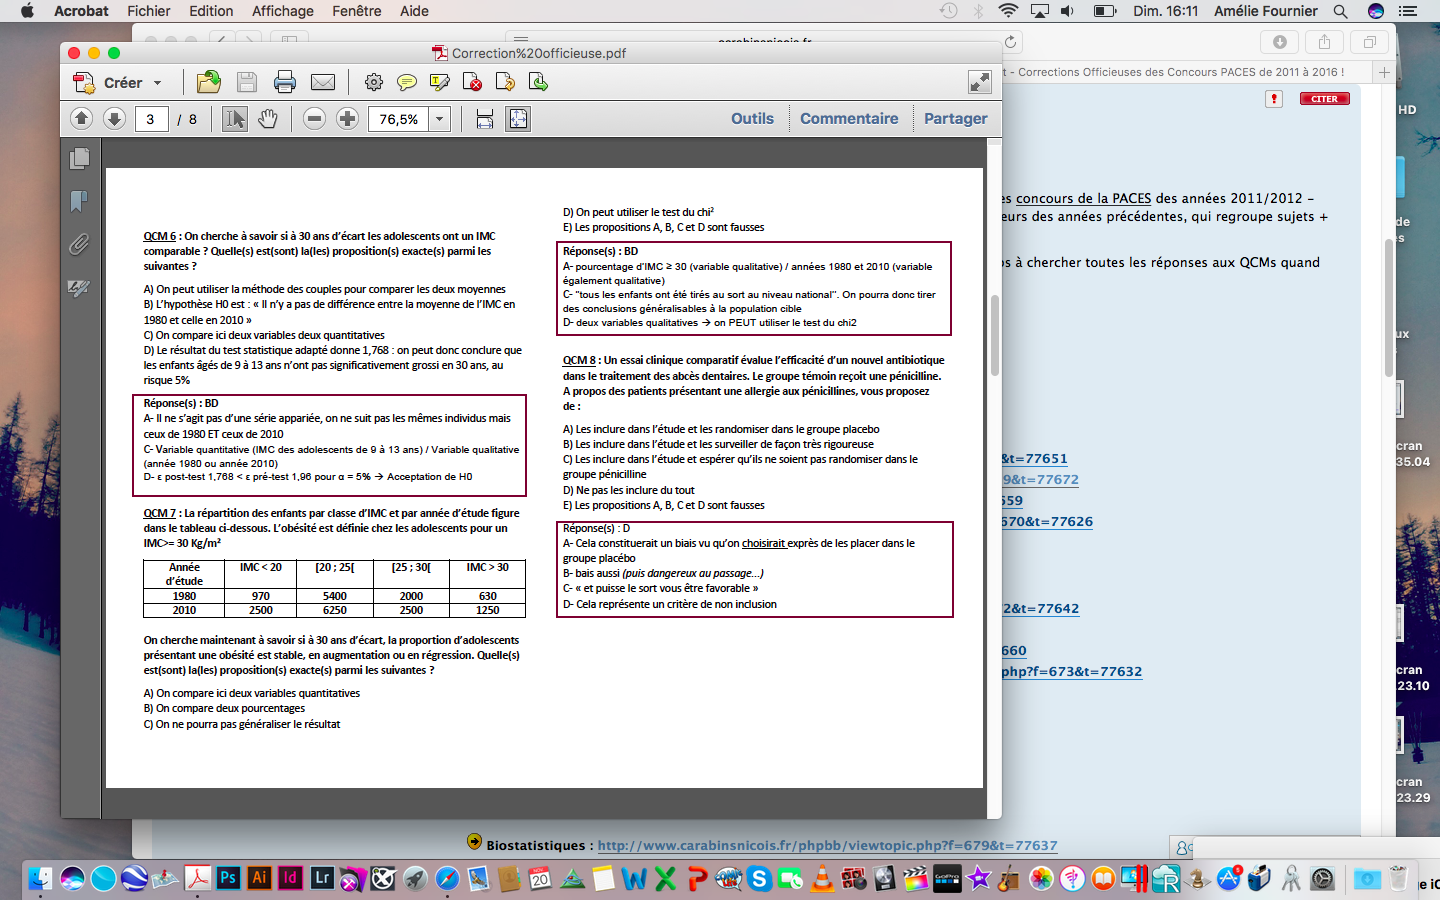Select the Hand pan tool

click(x=268, y=119)
